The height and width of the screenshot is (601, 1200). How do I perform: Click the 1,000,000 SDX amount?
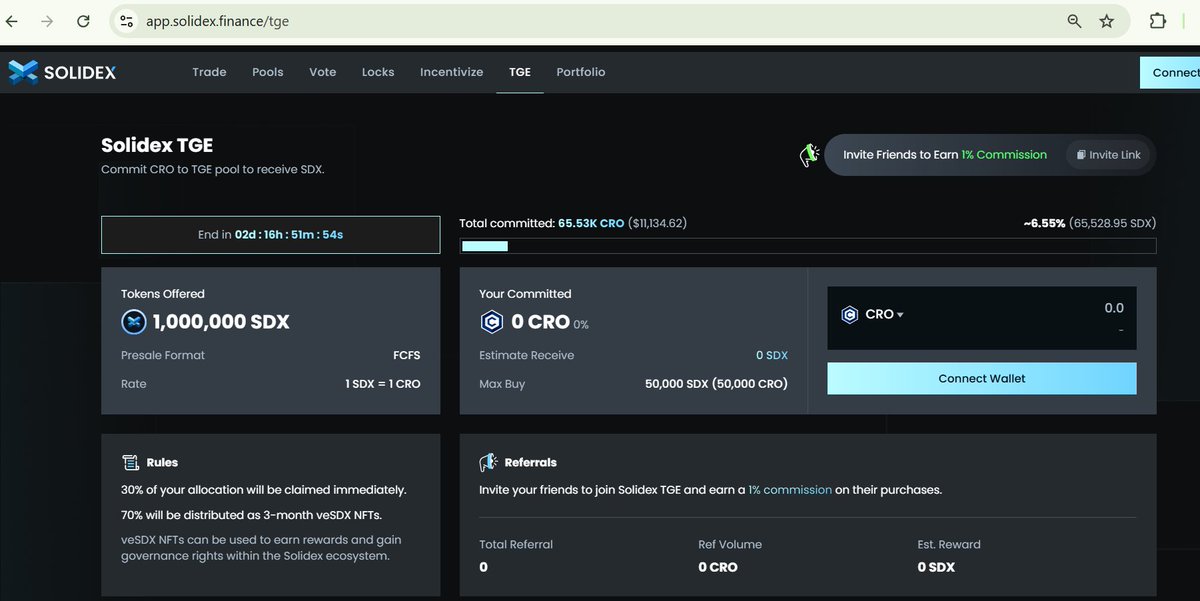pyautogui.click(x=221, y=322)
